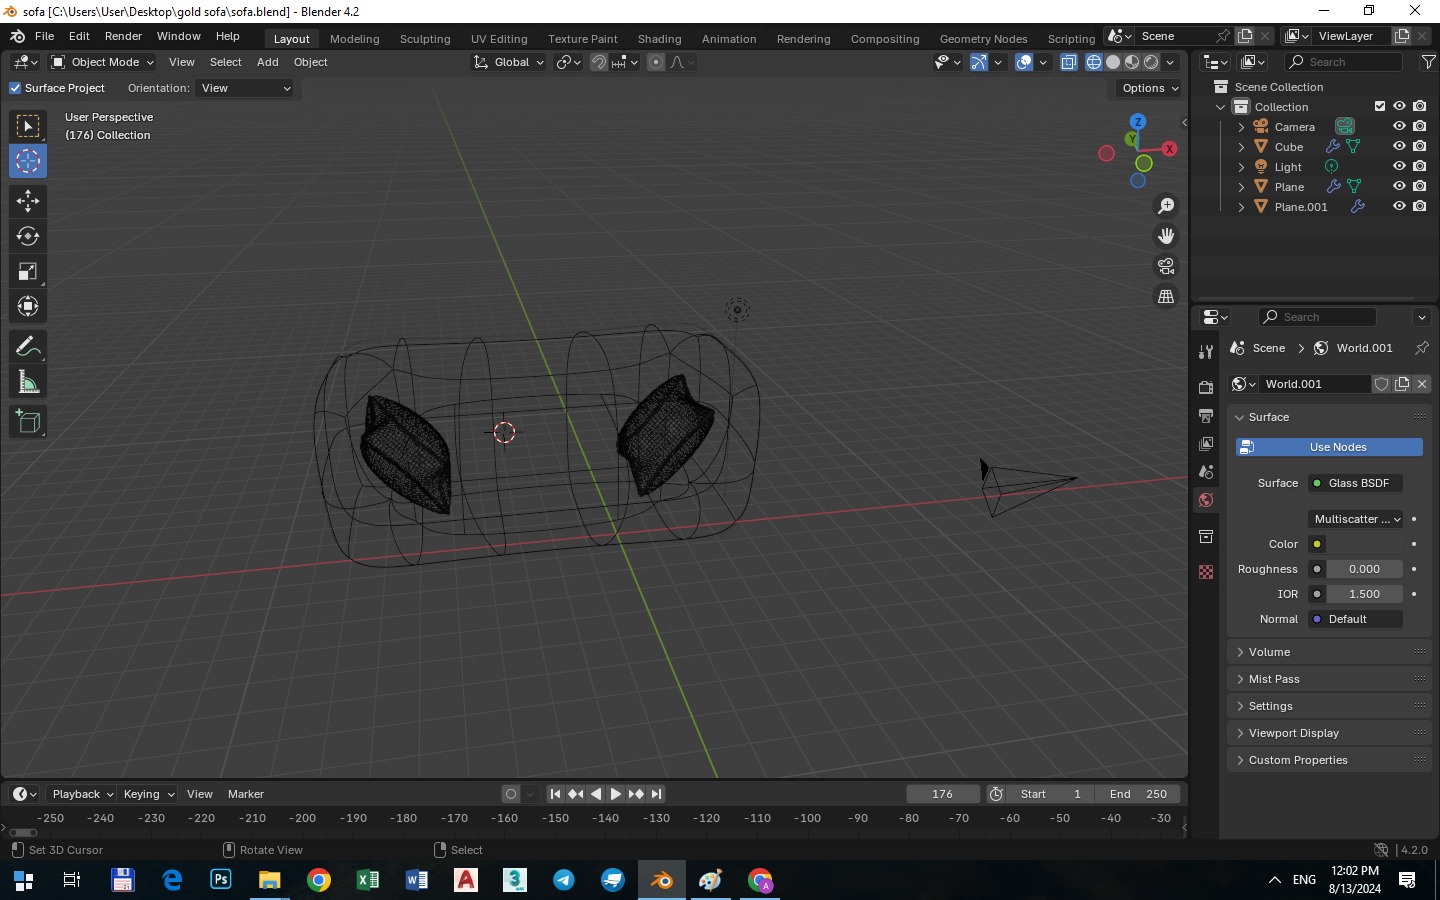Screen dimensions: 1440x900
Task: Select the Scale tool
Action: point(28,271)
